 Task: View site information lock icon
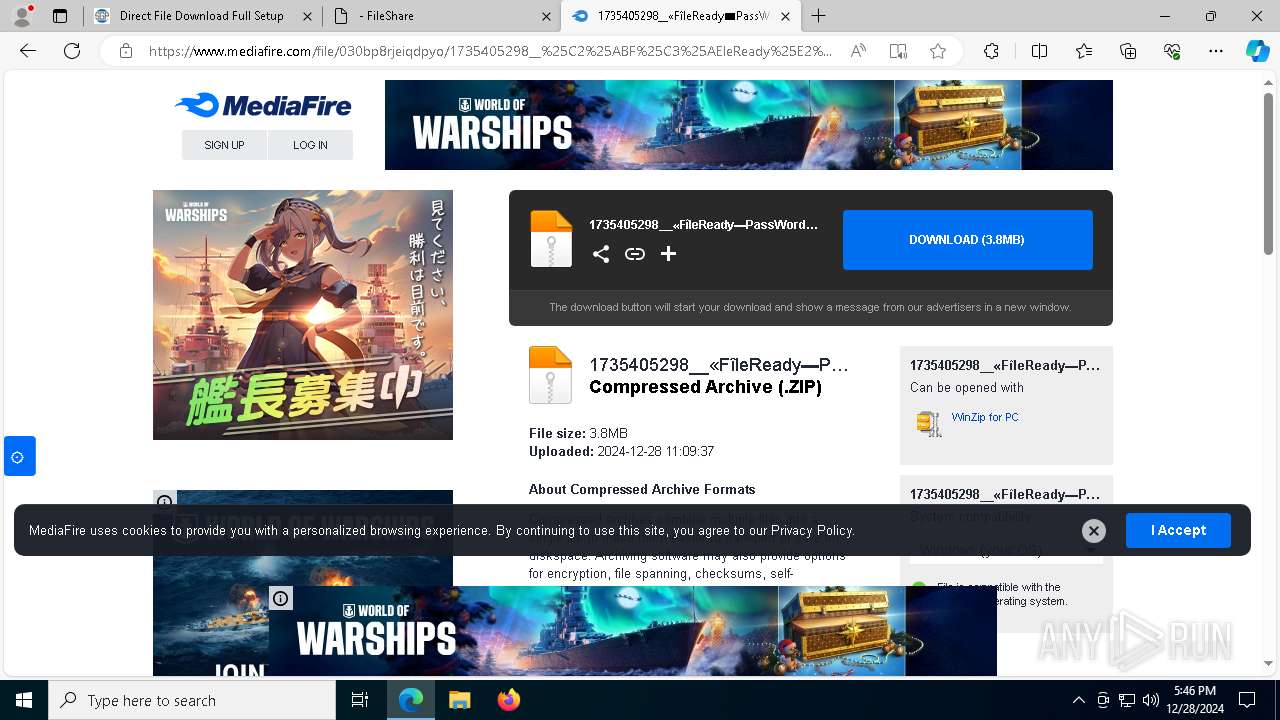click(x=126, y=51)
